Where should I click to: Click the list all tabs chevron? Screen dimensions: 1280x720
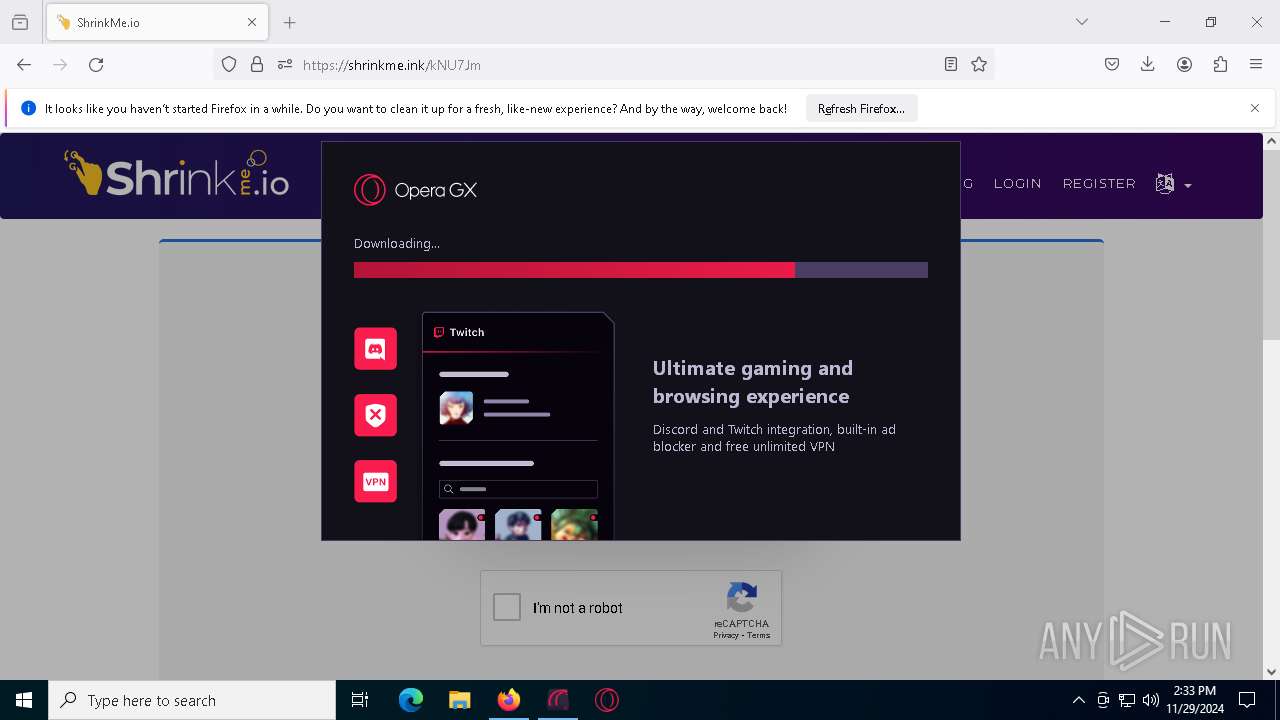(x=1082, y=22)
